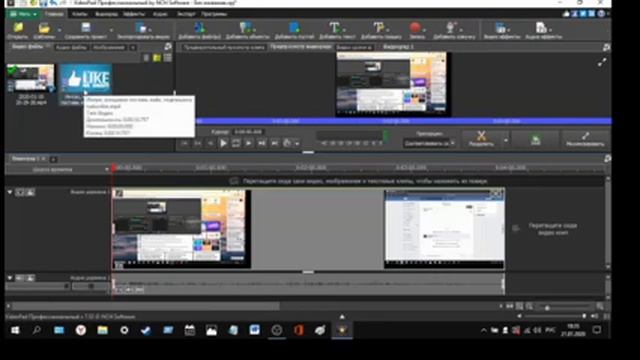
Task: Toggle the 360 view button
Action: pyautogui.click(x=536, y=139)
